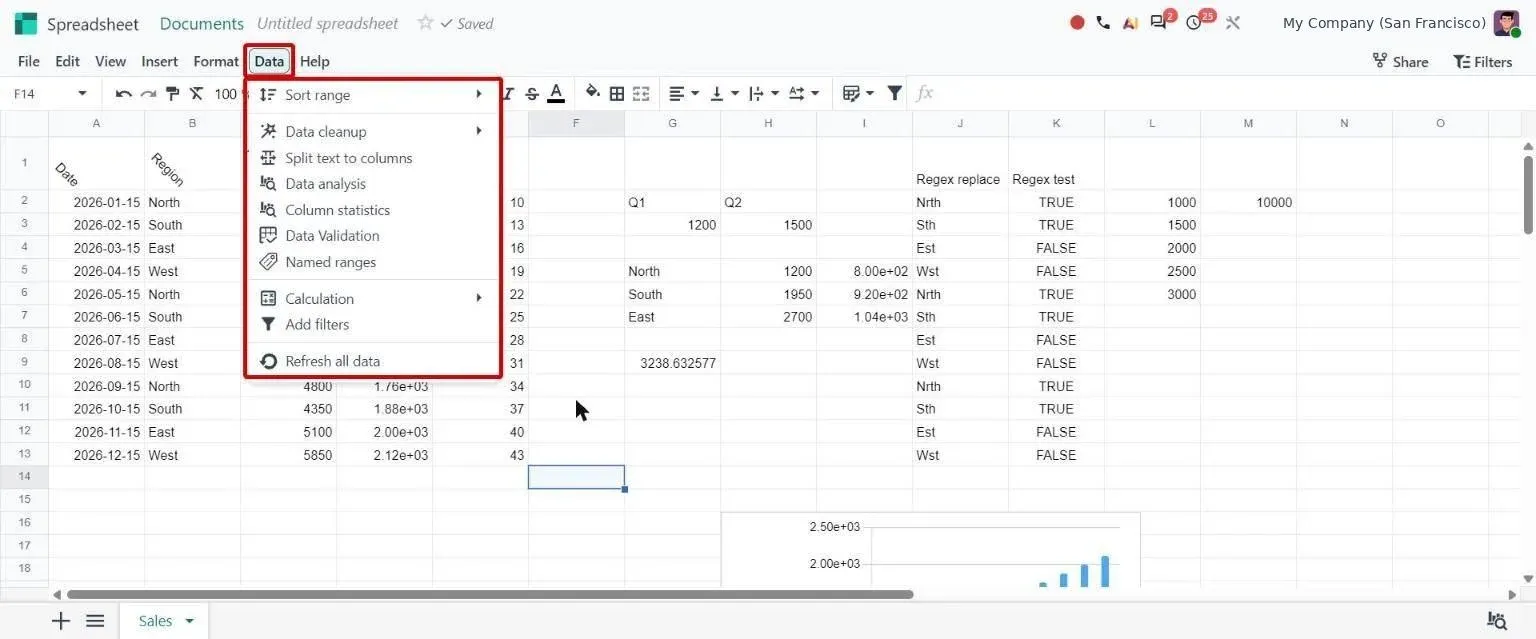1536x639 pixels.
Task: Click cell containing 3238.632577
Action: (x=672, y=363)
